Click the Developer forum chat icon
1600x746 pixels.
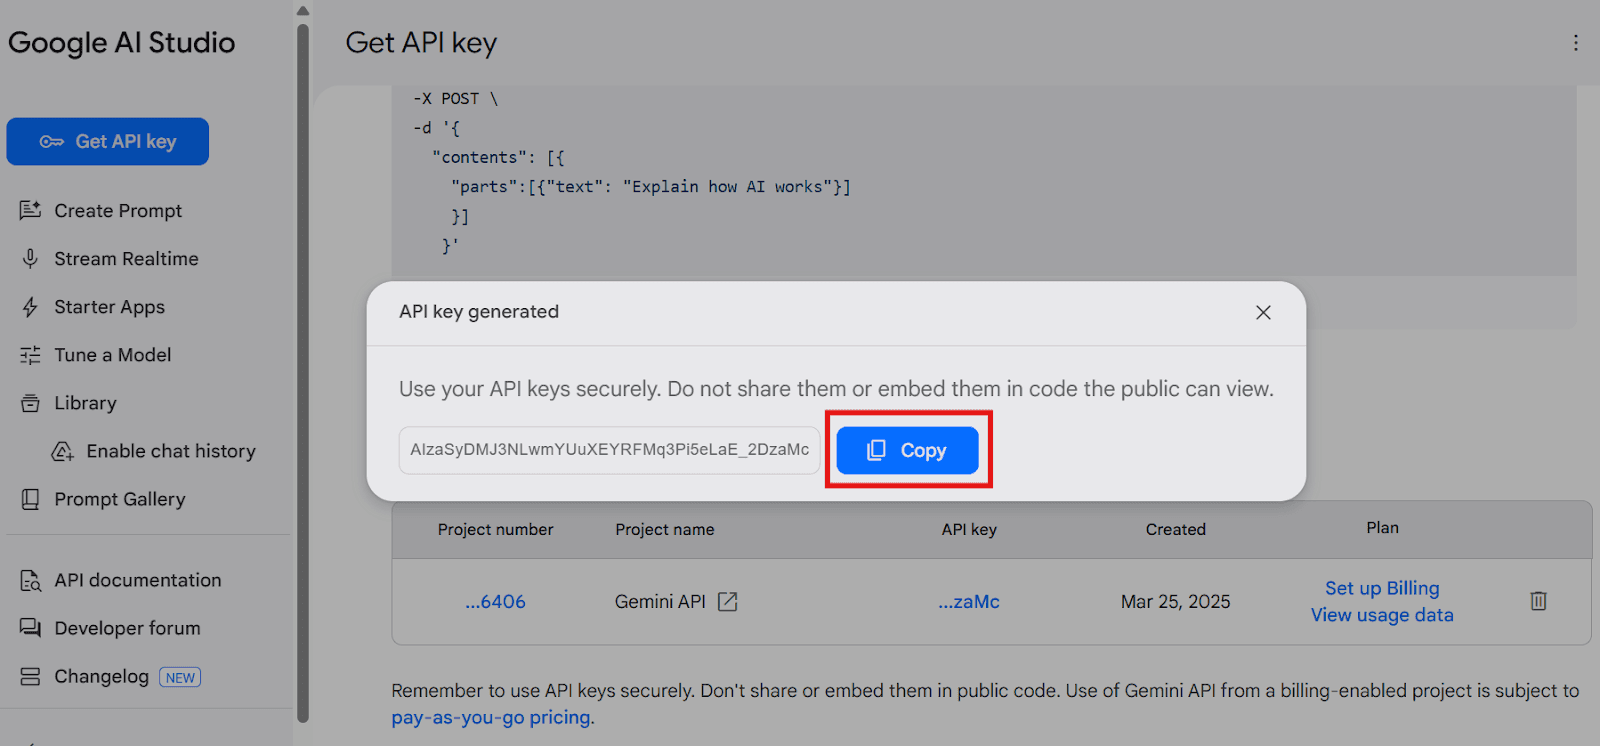pyautogui.click(x=31, y=628)
